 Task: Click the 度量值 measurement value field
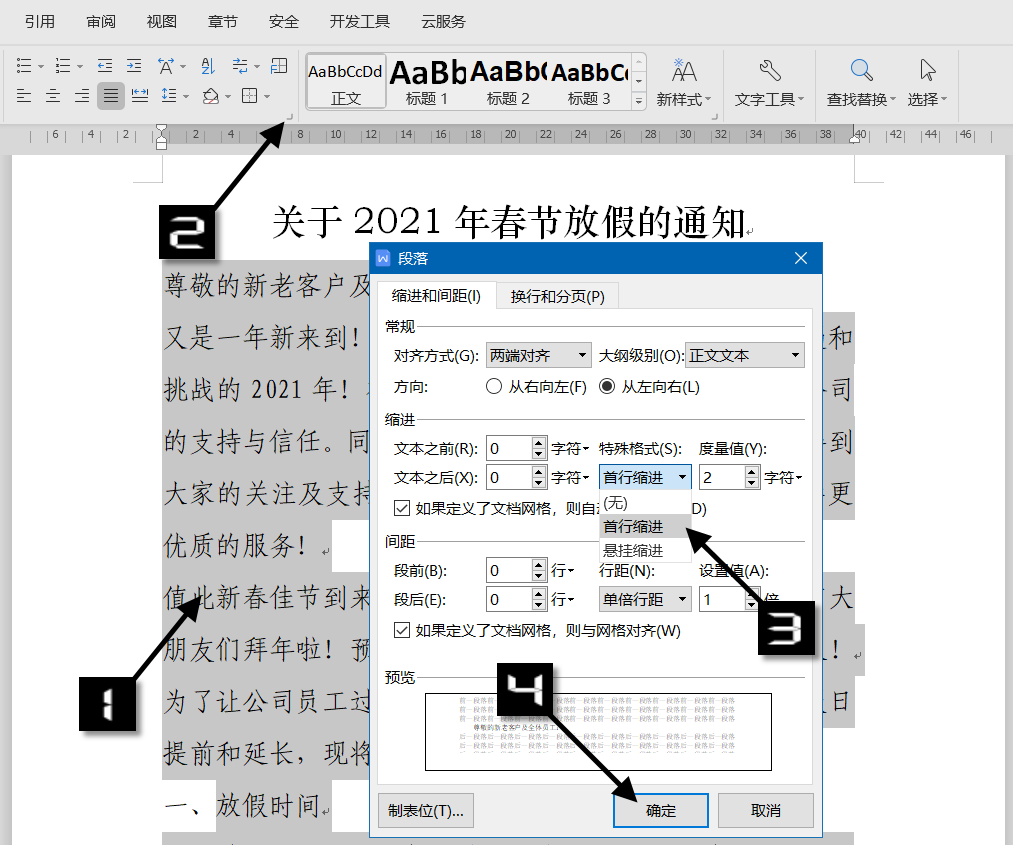pyautogui.click(x=721, y=477)
